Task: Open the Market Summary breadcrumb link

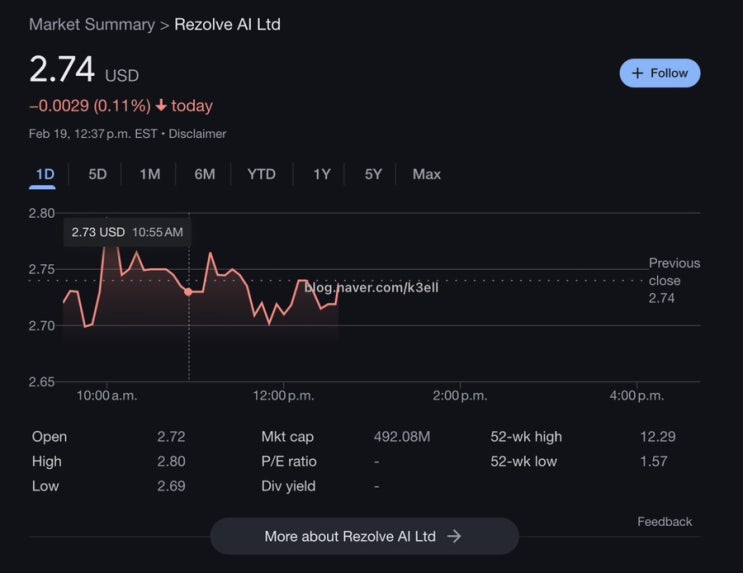Action: [92, 25]
